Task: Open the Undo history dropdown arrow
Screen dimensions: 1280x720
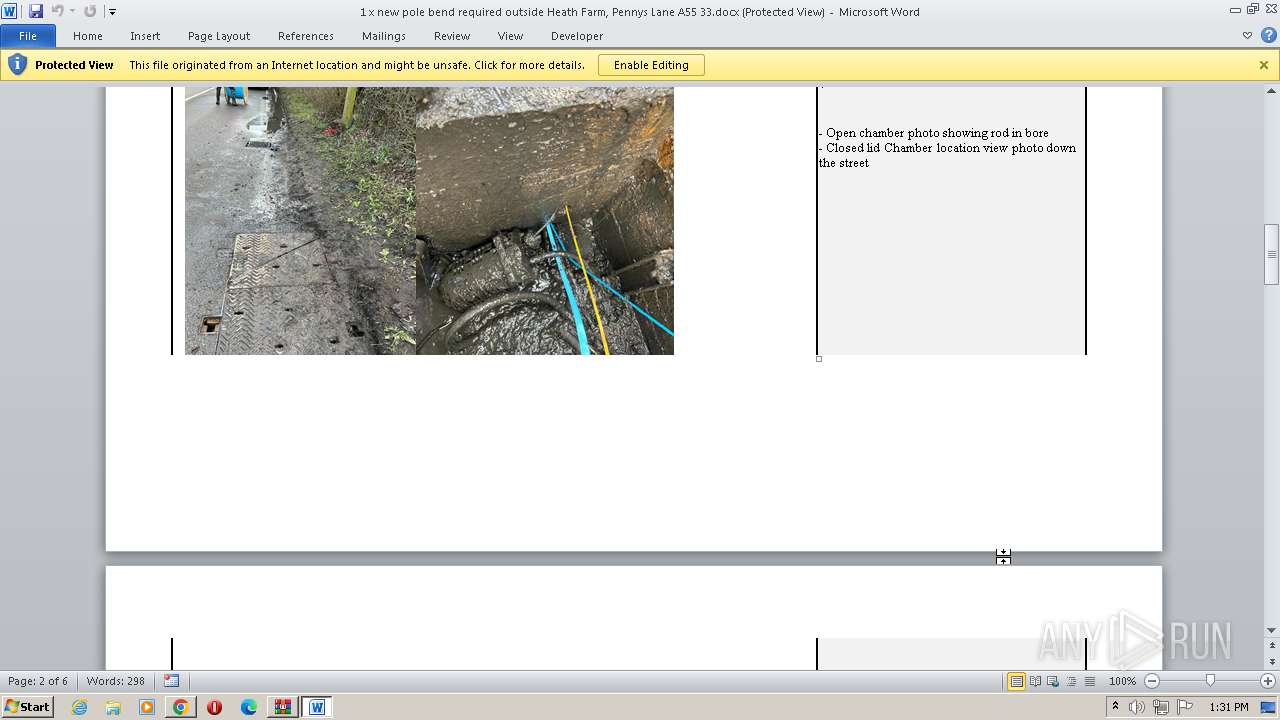Action: click(72, 12)
